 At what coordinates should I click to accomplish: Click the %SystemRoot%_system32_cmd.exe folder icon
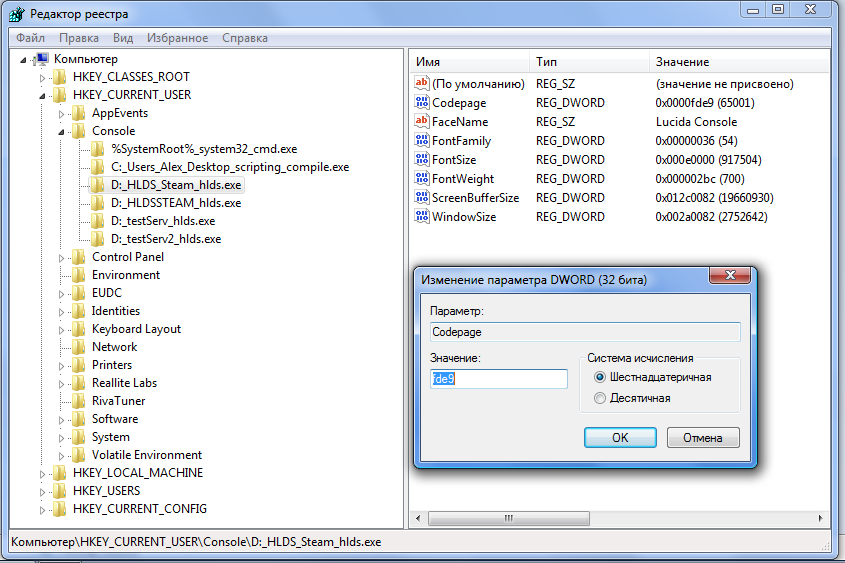(x=98, y=149)
